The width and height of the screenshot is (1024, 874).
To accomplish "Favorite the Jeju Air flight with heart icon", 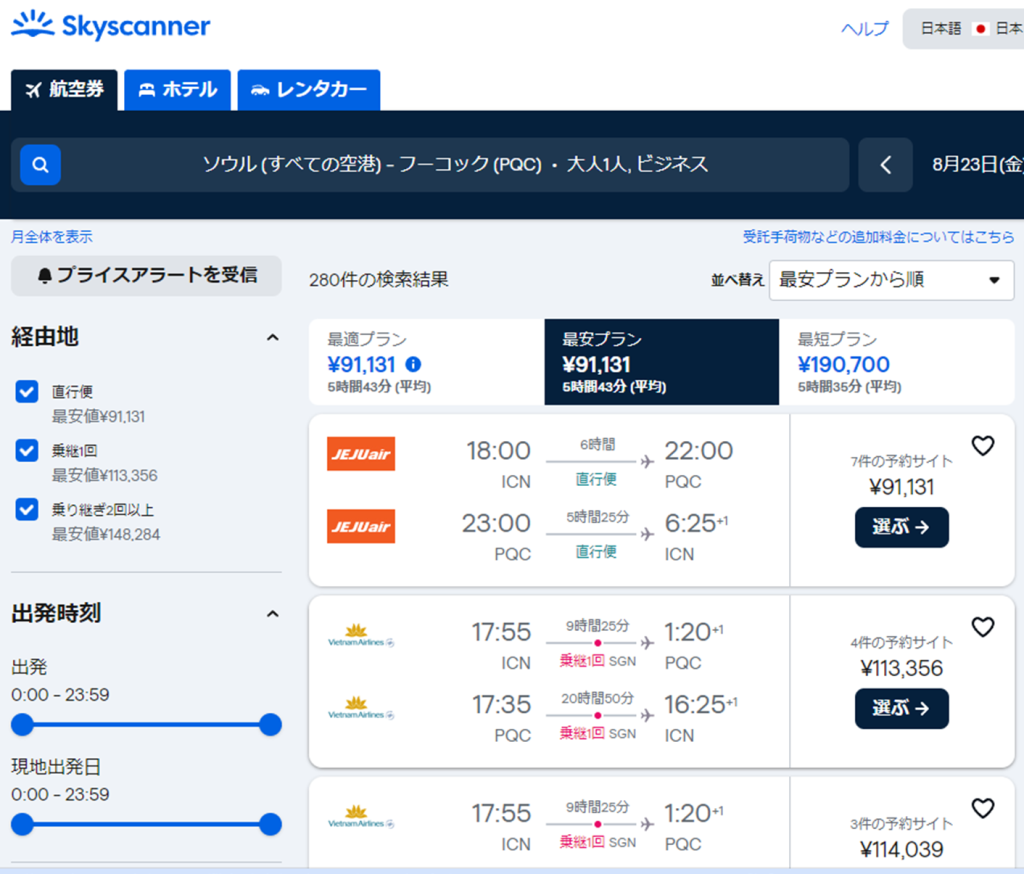I will (x=983, y=446).
